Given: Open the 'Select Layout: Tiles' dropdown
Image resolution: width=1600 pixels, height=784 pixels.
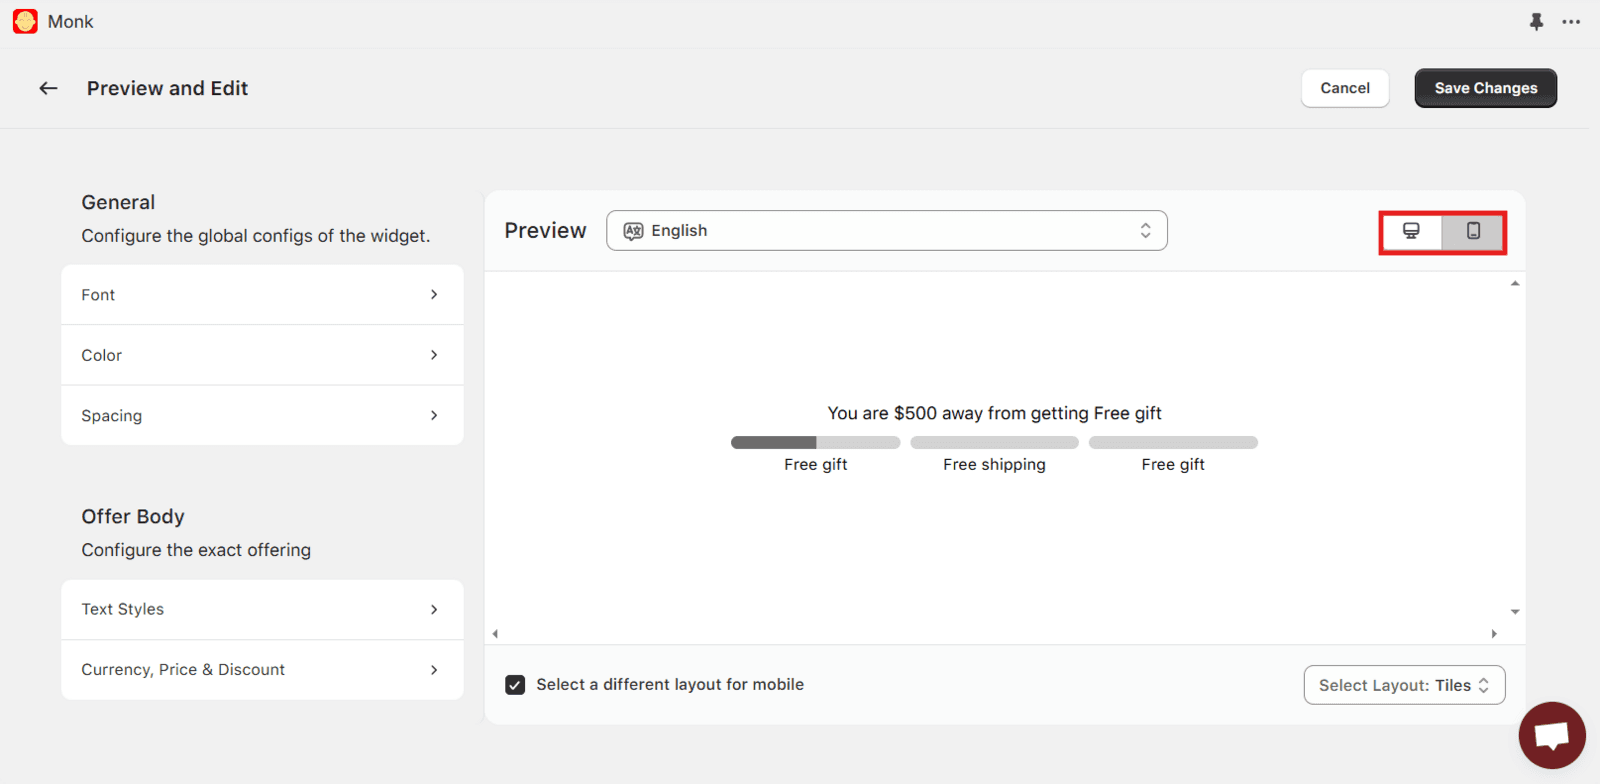Looking at the screenshot, I should (x=1403, y=685).
